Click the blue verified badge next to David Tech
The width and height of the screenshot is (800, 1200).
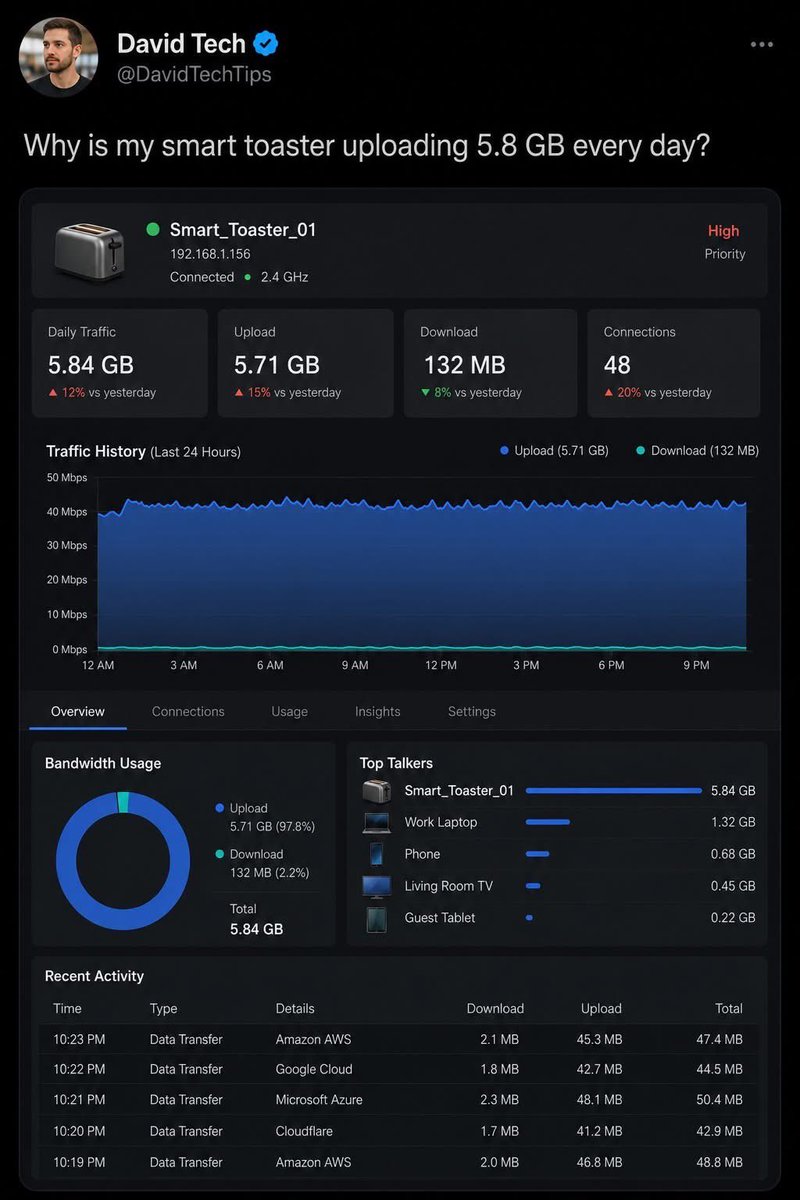pos(266,43)
